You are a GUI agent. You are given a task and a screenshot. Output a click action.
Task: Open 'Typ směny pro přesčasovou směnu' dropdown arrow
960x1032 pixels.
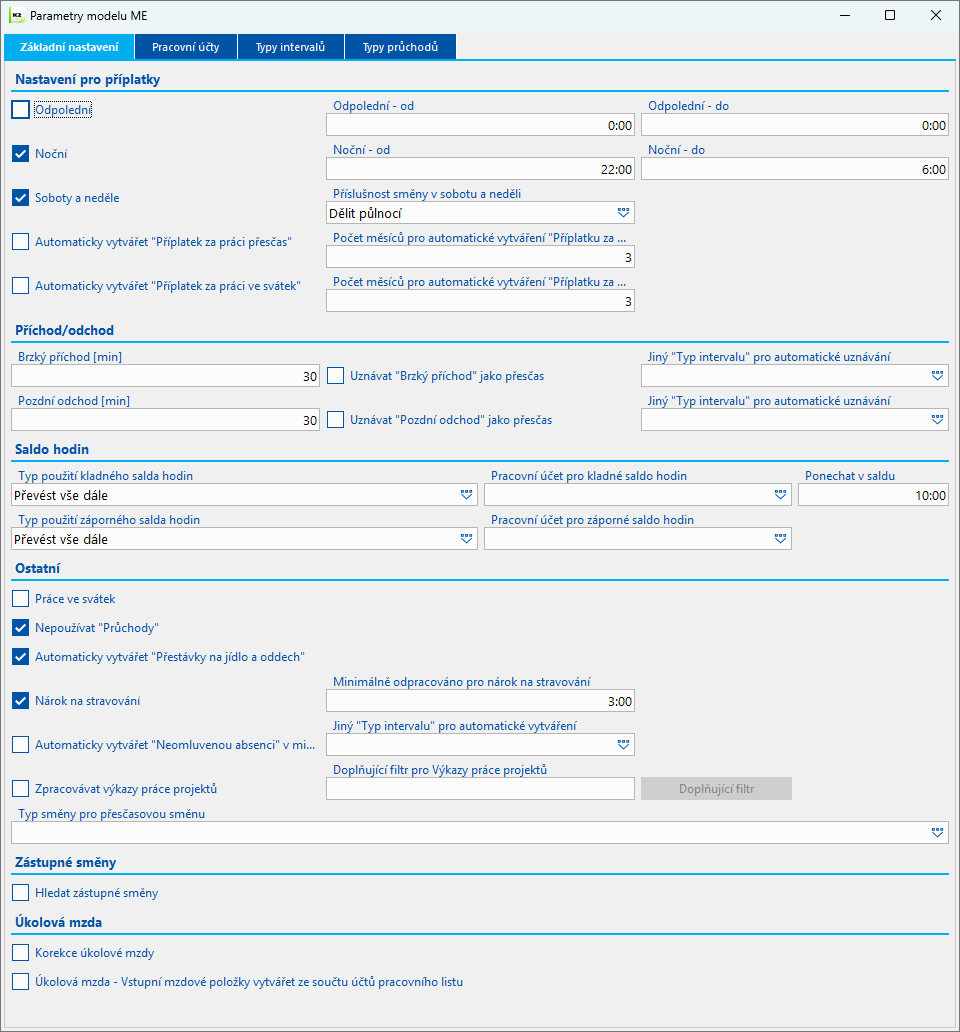coord(938,833)
